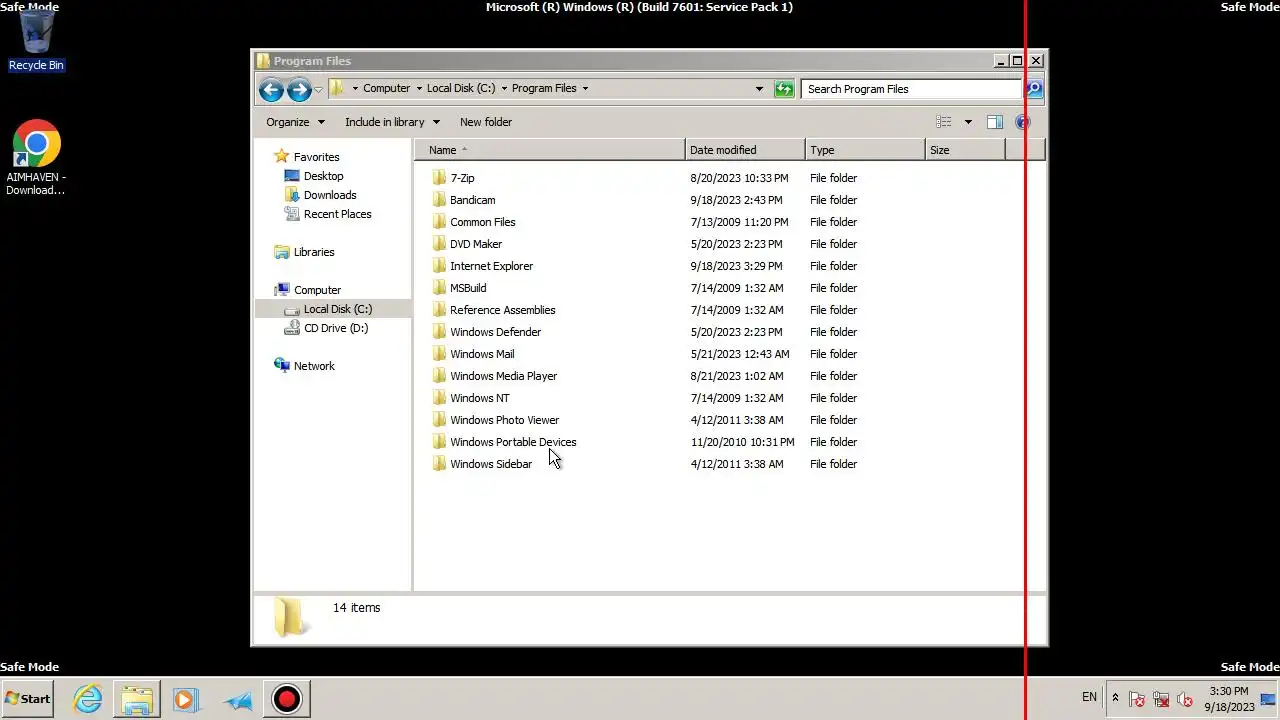Image resolution: width=1280 pixels, height=720 pixels.
Task: Expand the arrow after Program Files breadcrumb
Action: (x=585, y=88)
